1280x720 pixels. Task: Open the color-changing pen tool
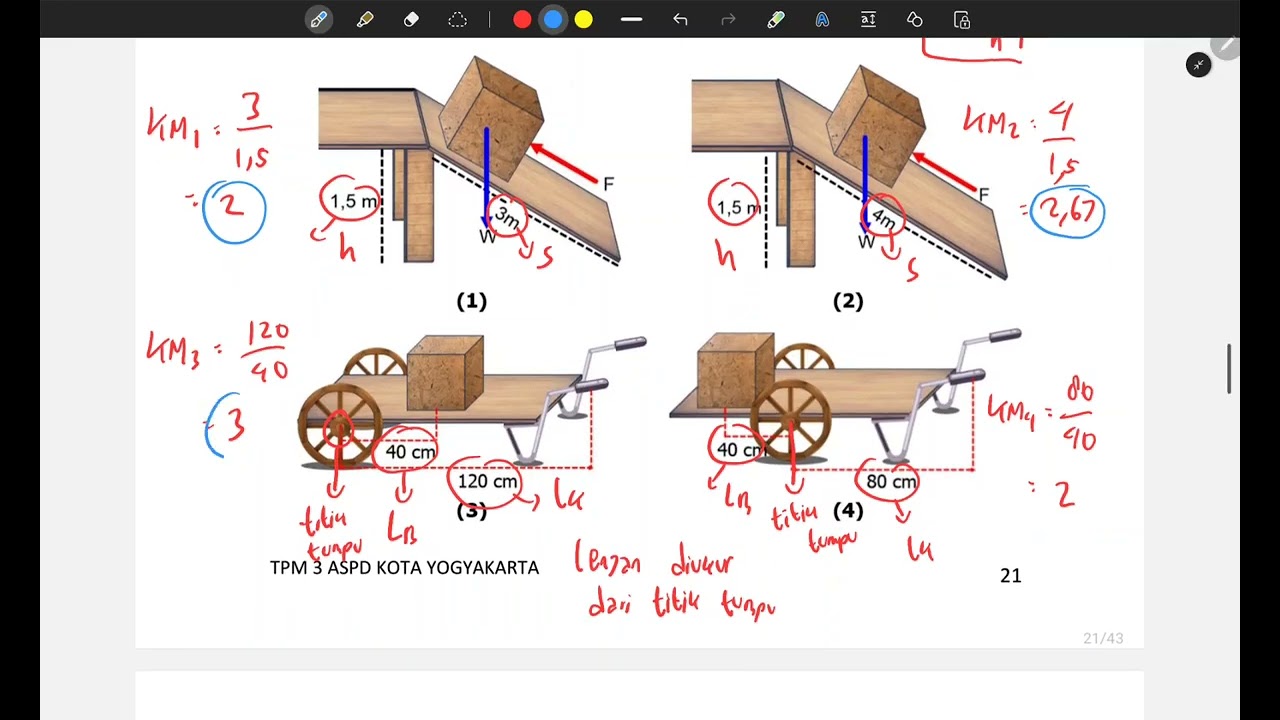(x=776, y=20)
